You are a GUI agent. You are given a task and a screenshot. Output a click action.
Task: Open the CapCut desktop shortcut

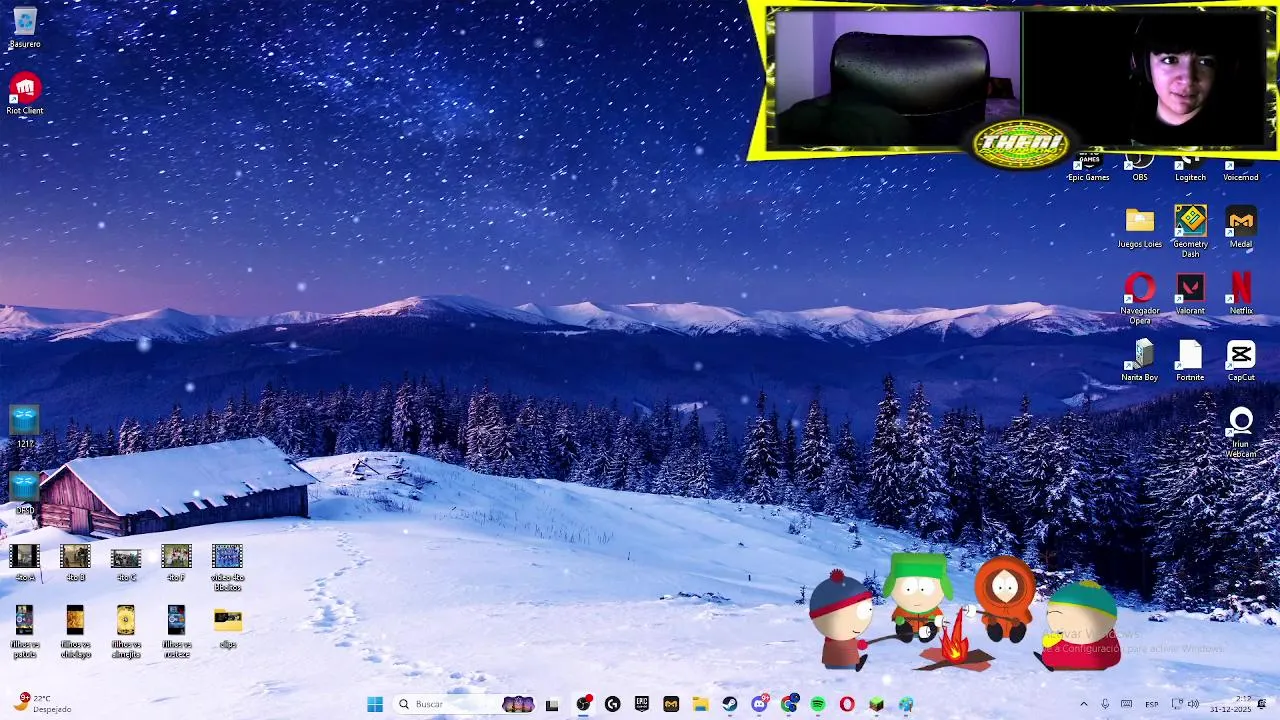[1241, 361]
